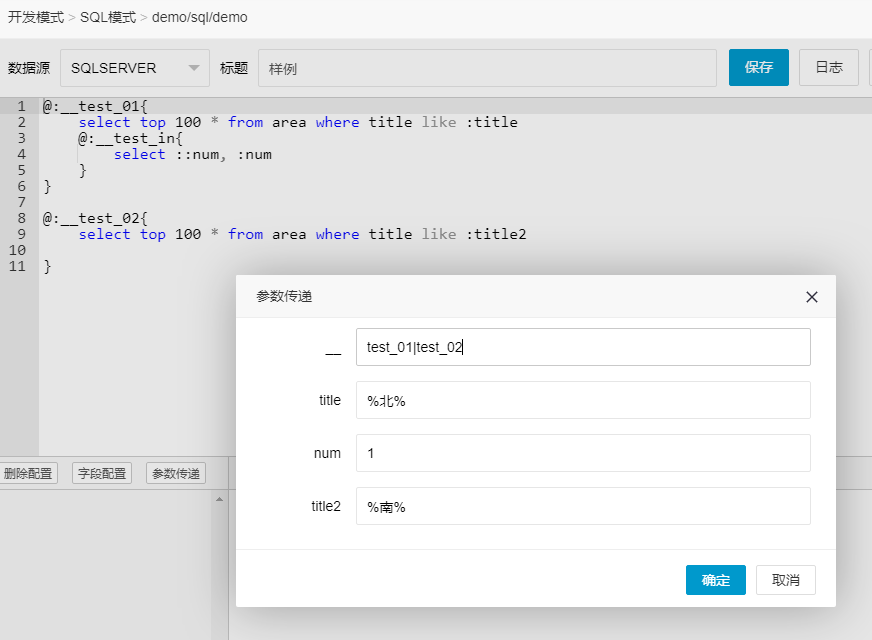Click line number 7 in editor gutter
Screen dimensions: 872x640
point(21,202)
